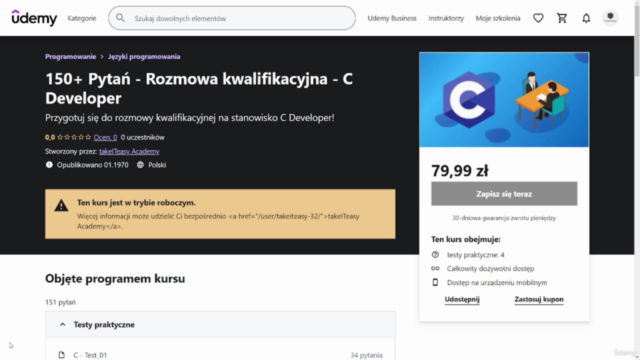Click Zastosuj kupon button
The image size is (640, 360).
[539, 299]
